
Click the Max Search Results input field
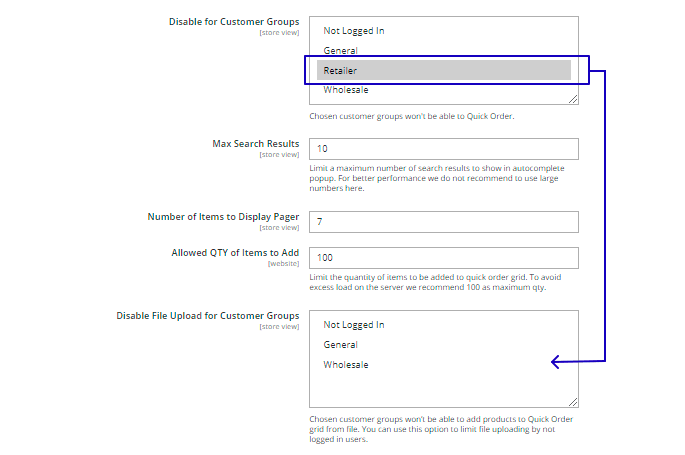[x=444, y=149]
